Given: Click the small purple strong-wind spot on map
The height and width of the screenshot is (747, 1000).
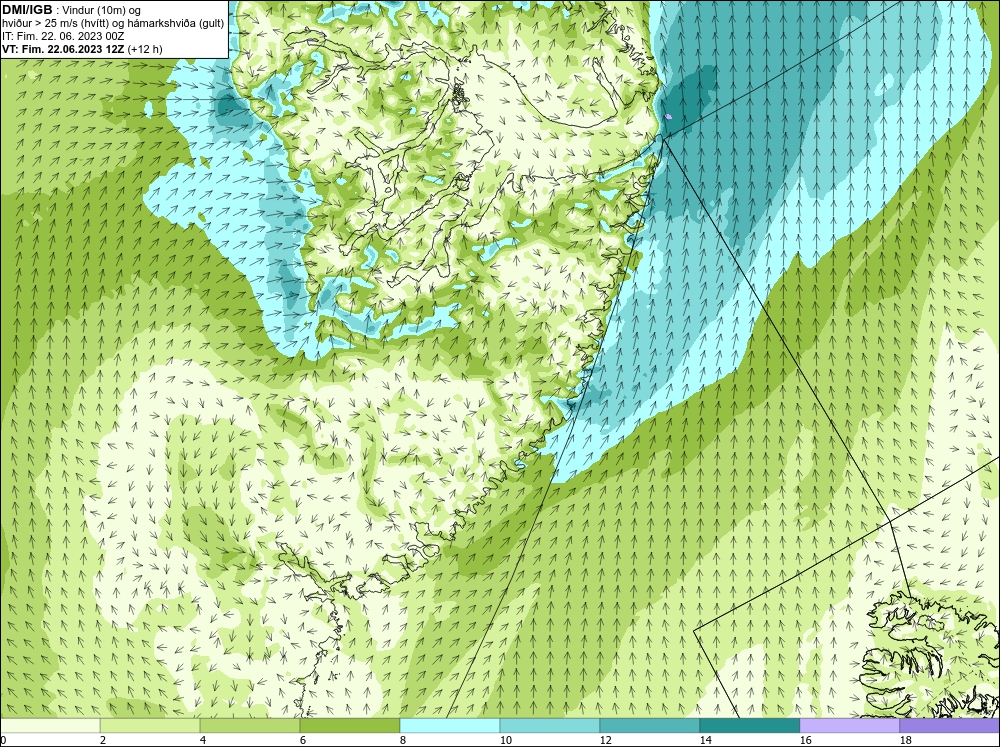Looking at the screenshot, I should click(668, 117).
